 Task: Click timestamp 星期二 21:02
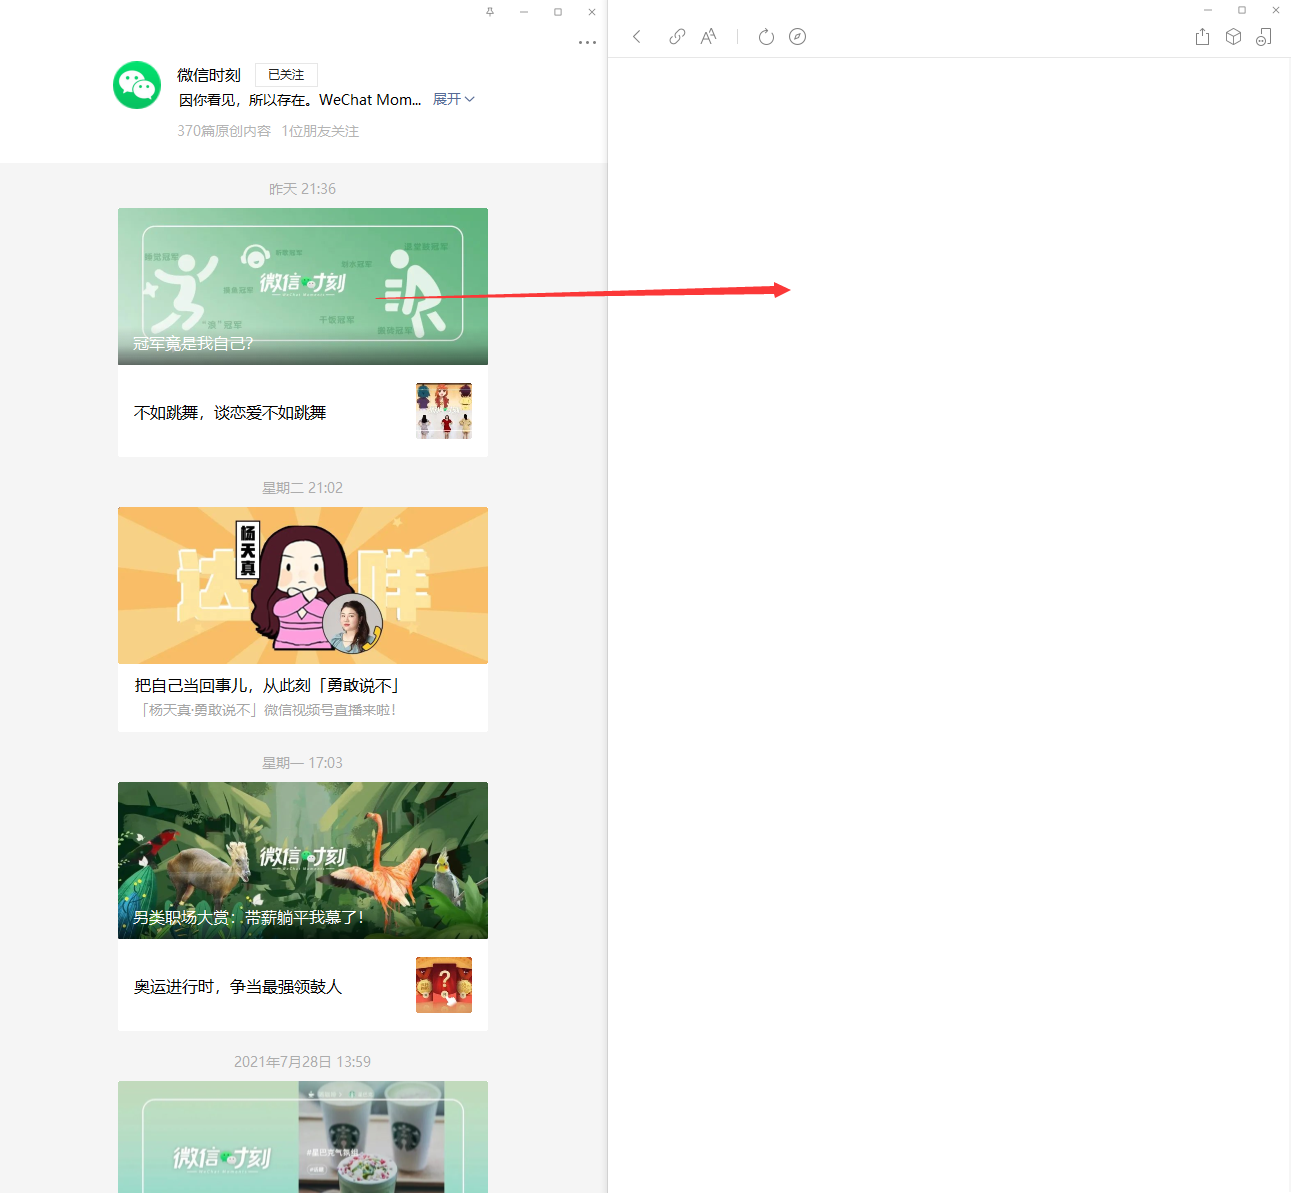point(303,488)
